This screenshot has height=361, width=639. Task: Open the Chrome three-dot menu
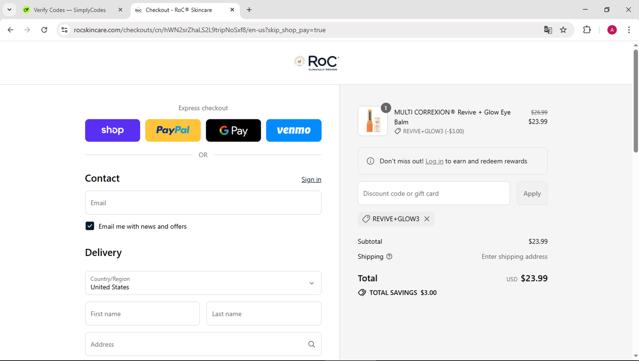coord(629,30)
